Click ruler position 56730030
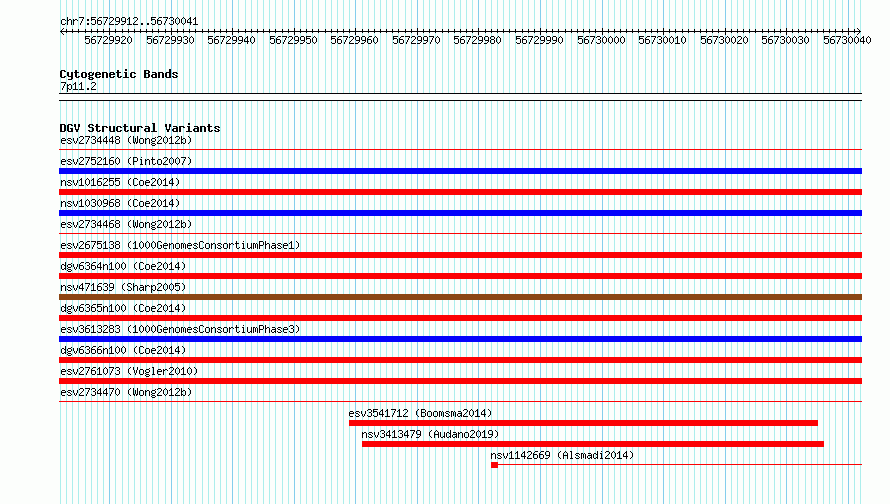Image resolution: width=890 pixels, height=504 pixels. pyautogui.click(x=786, y=40)
